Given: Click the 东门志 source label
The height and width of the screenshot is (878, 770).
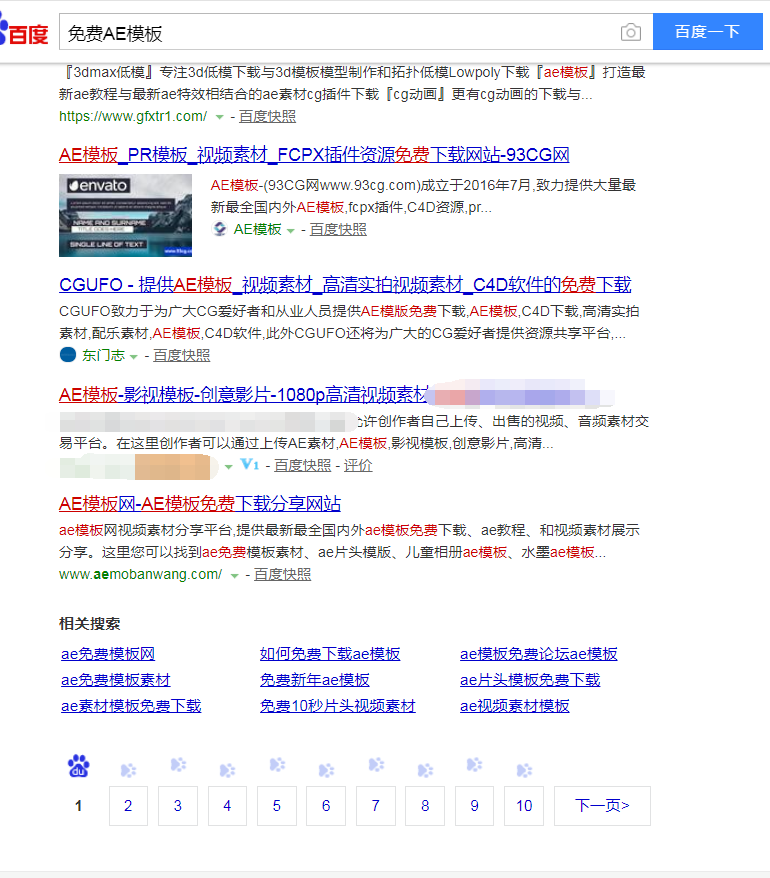Looking at the screenshot, I should (x=103, y=355).
